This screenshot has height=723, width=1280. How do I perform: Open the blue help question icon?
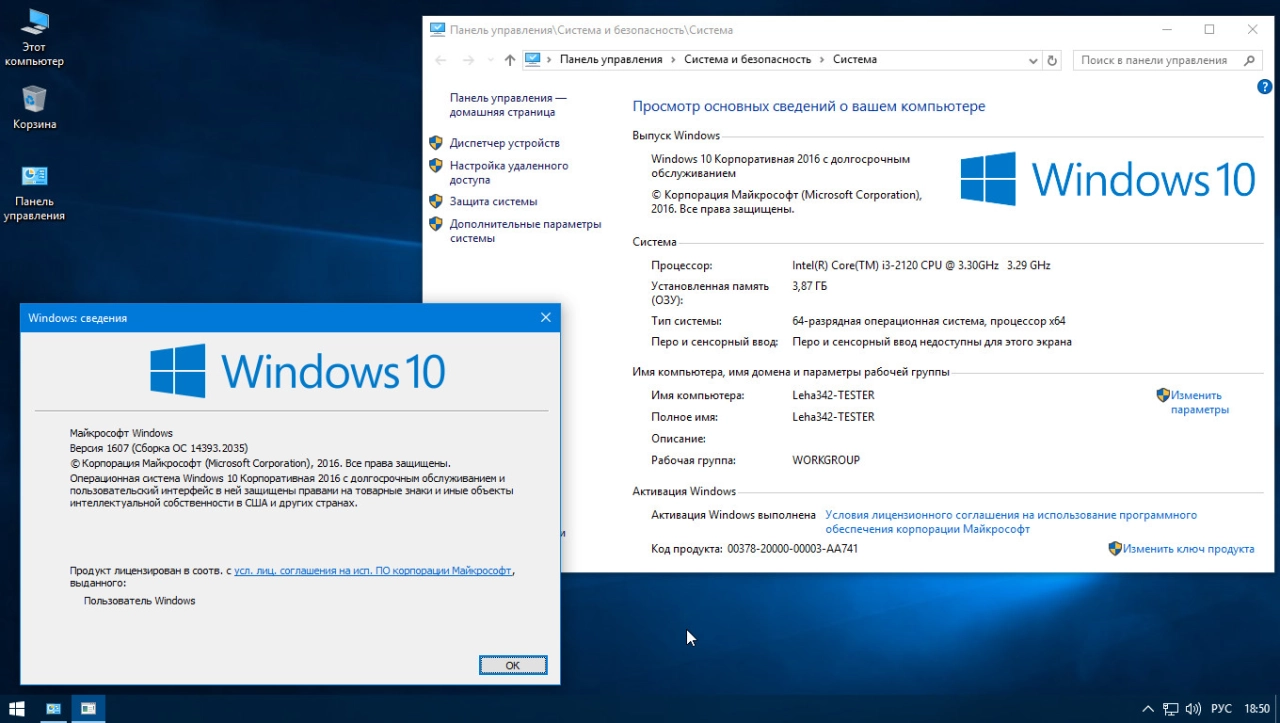(x=1264, y=87)
